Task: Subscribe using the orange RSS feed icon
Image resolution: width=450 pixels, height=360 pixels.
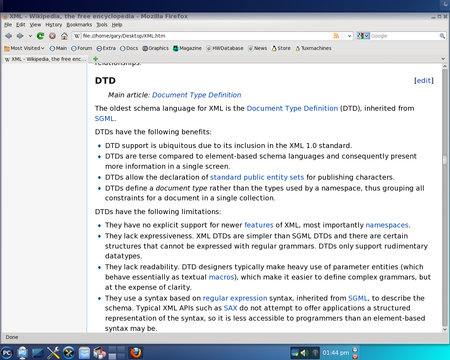Action: [x=336, y=36]
